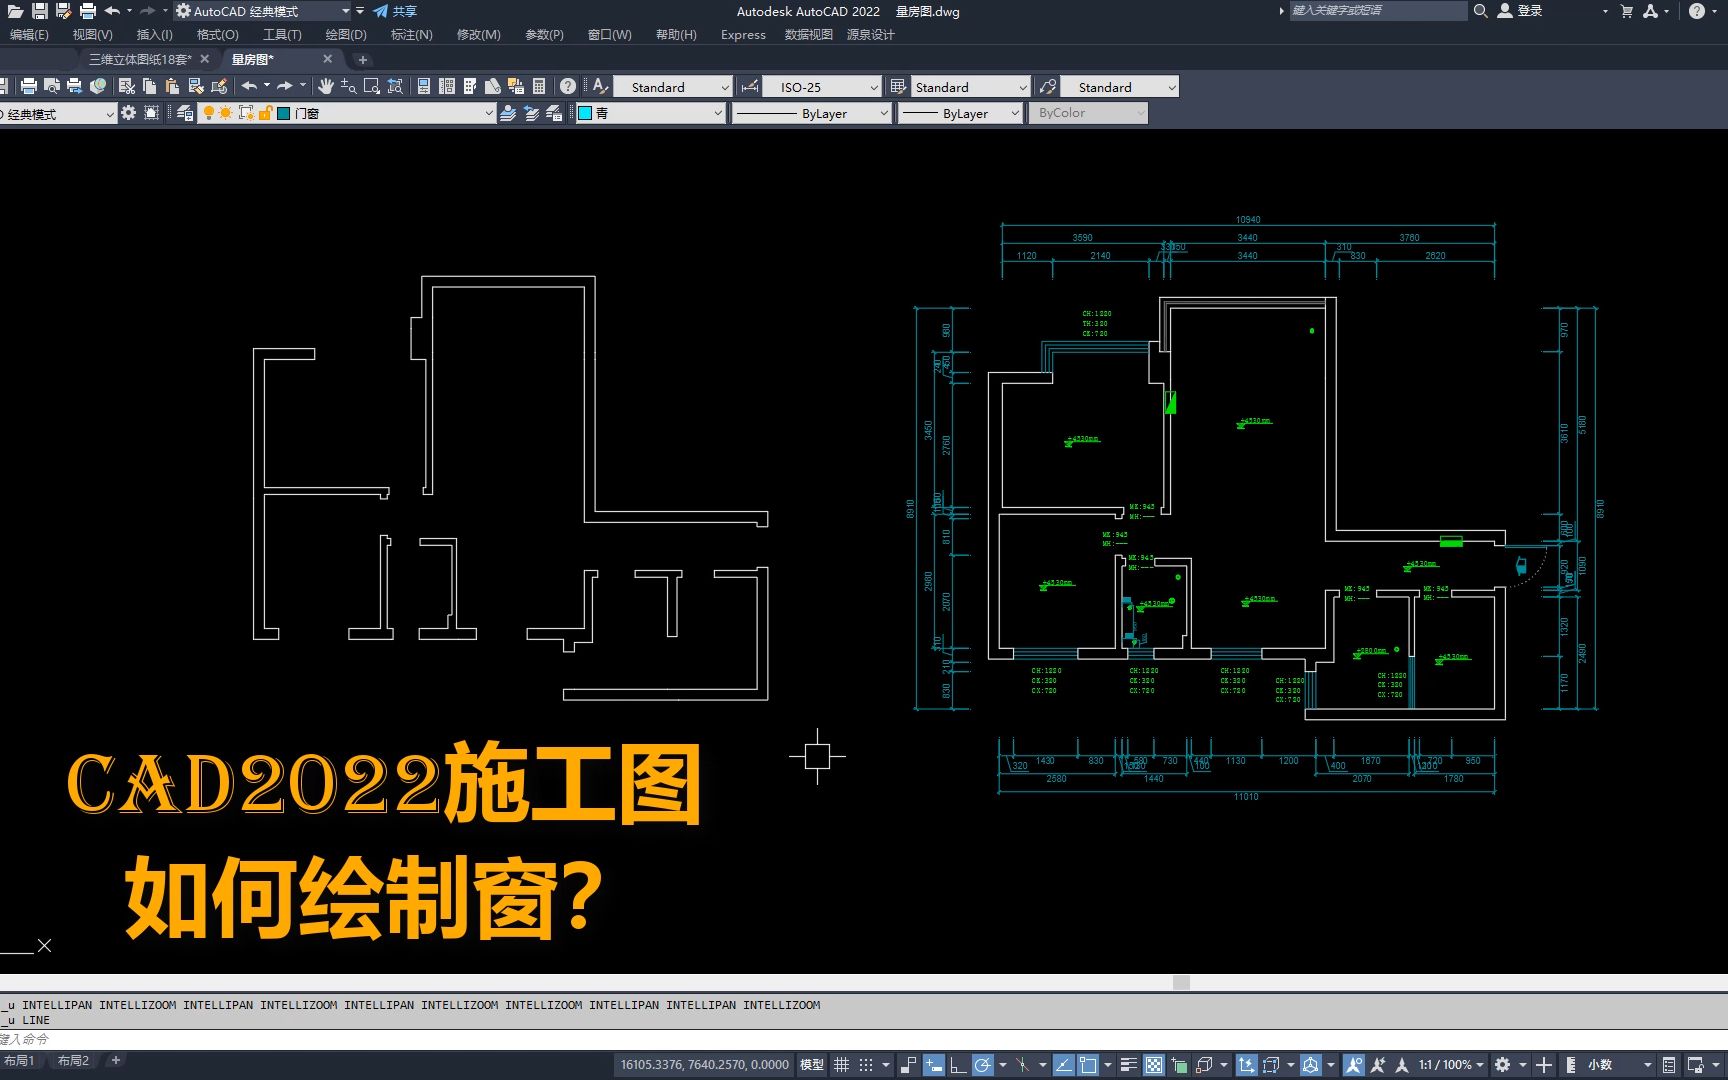Open the Standard table style dropdown
1728x1080 pixels.
coord(1023,87)
